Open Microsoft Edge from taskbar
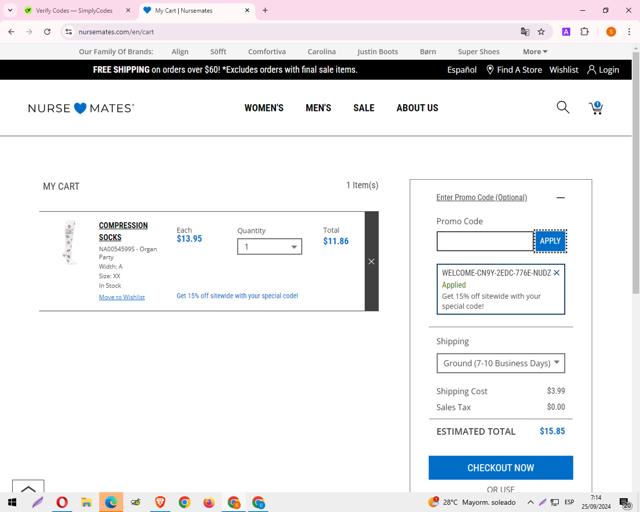This screenshot has width=640, height=512. (111, 502)
